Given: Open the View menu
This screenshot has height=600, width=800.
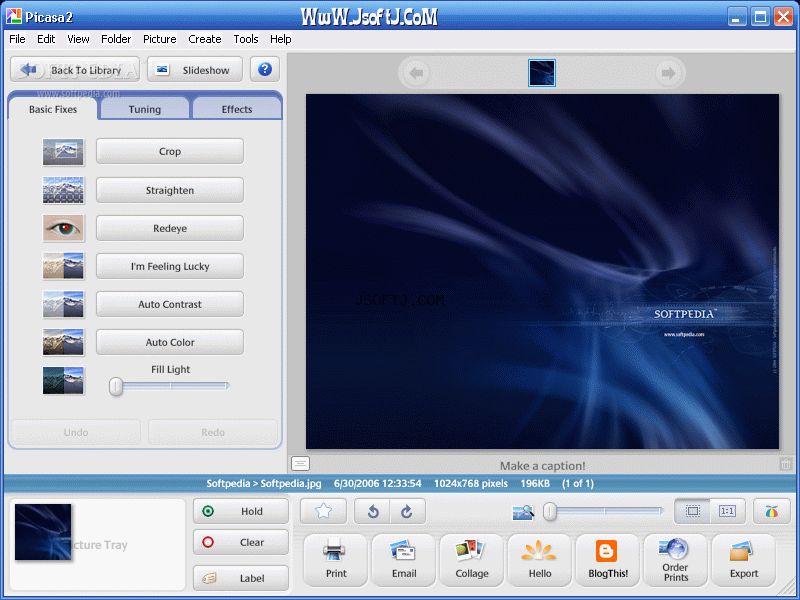Looking at the screenshot, I should [78, 39].
